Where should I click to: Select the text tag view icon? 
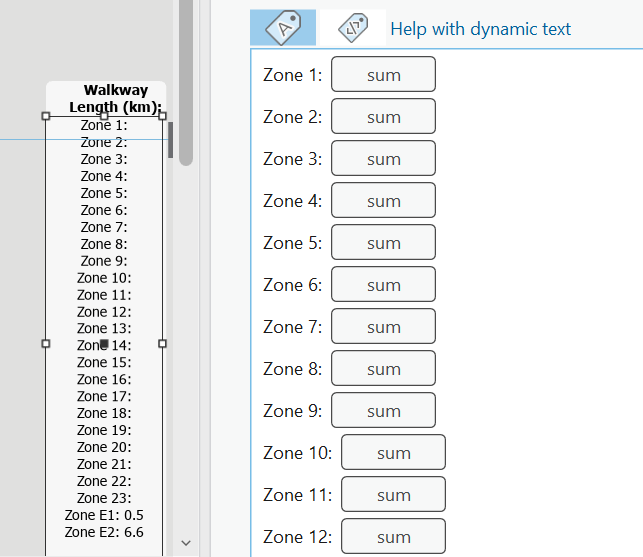pos(283,27)
